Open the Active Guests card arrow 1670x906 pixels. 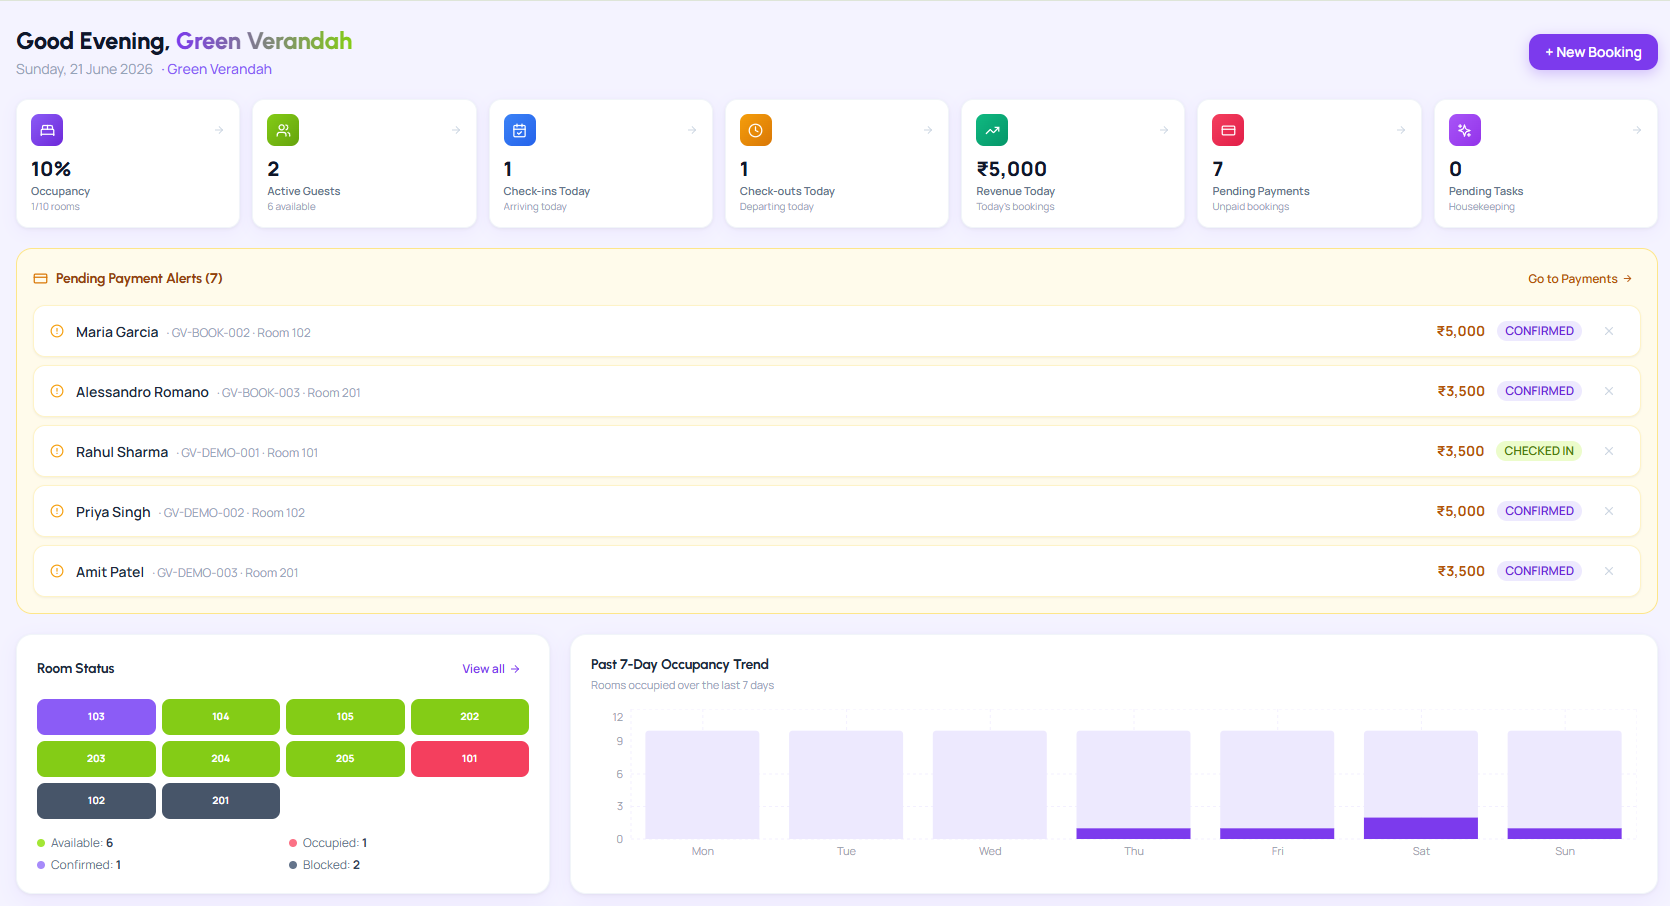tap(456, 130)
